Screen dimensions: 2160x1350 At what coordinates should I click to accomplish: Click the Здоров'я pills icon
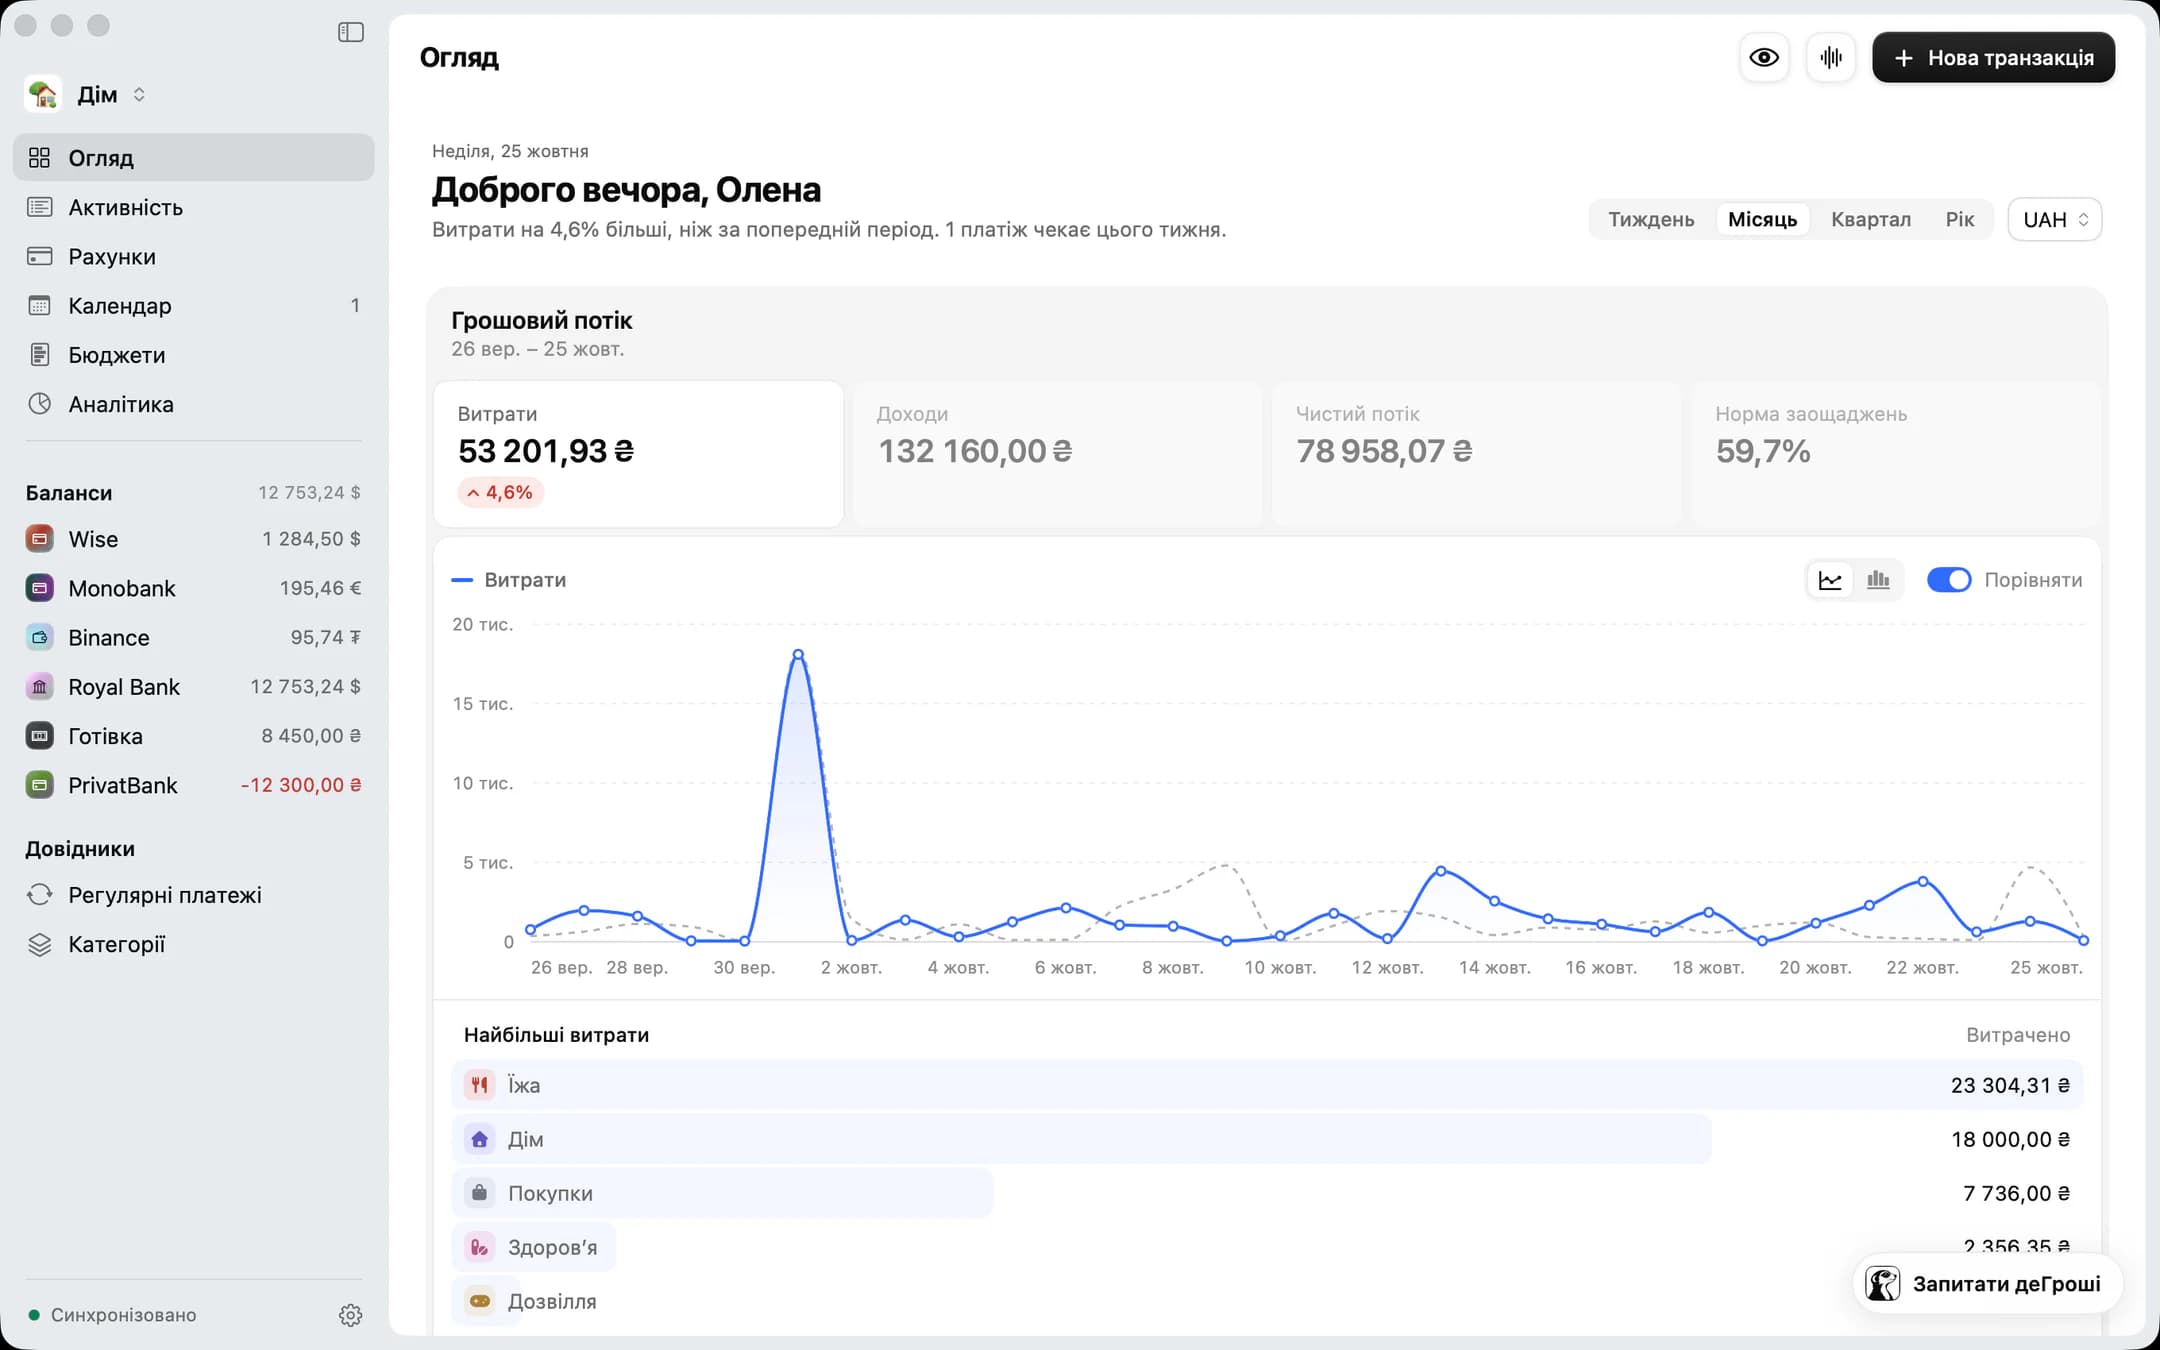click(x=480, y=1247)
